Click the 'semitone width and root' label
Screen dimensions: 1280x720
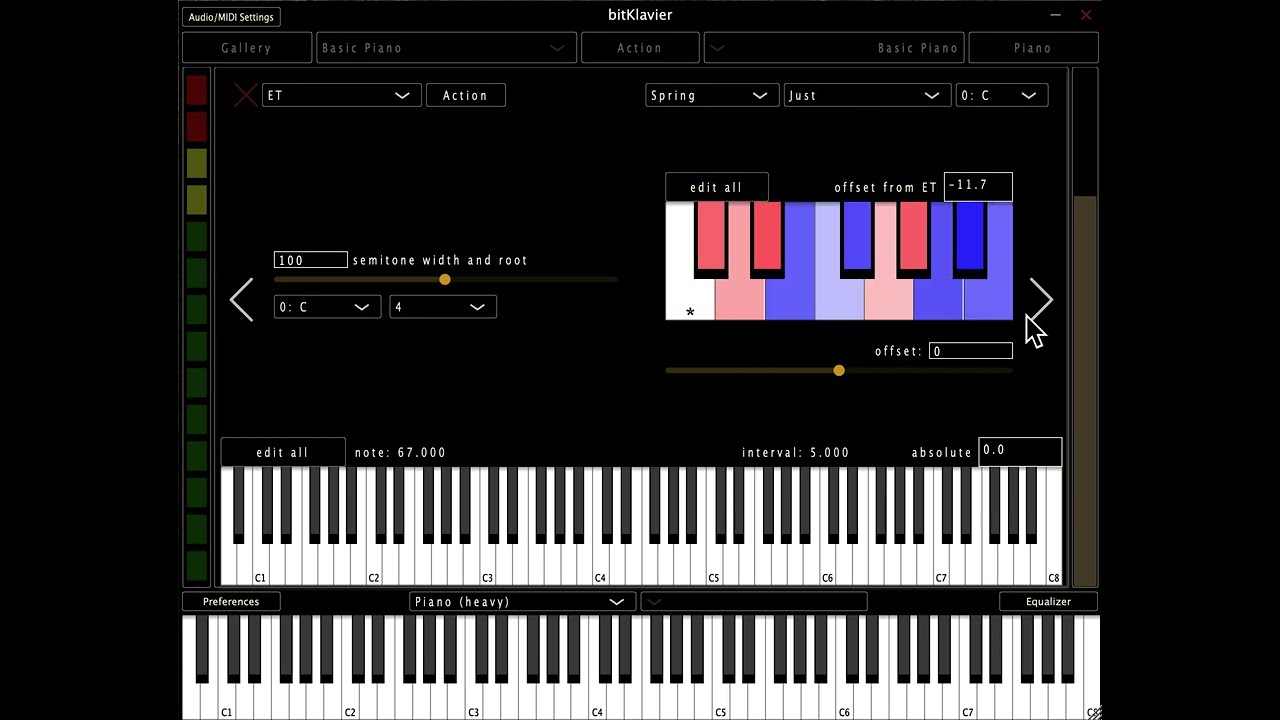440,260
